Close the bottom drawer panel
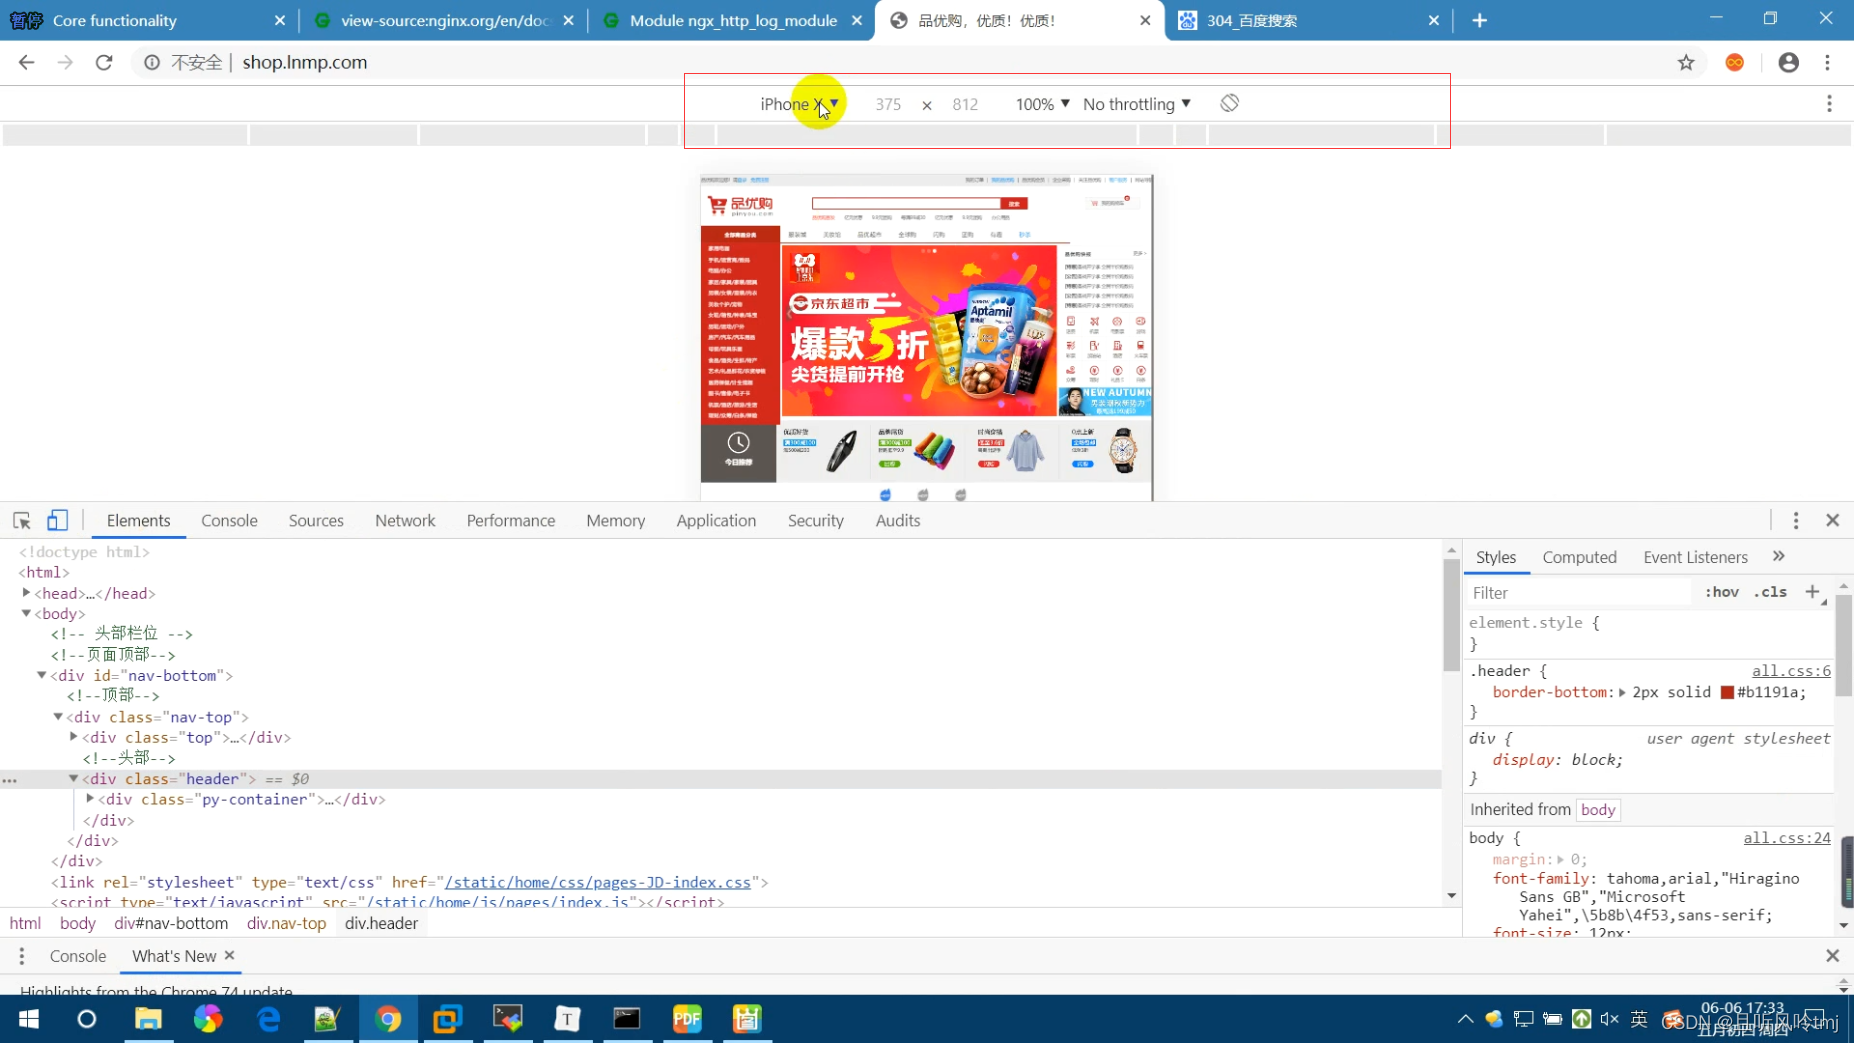1854x1043 pixels. (x=1832, y=955)
